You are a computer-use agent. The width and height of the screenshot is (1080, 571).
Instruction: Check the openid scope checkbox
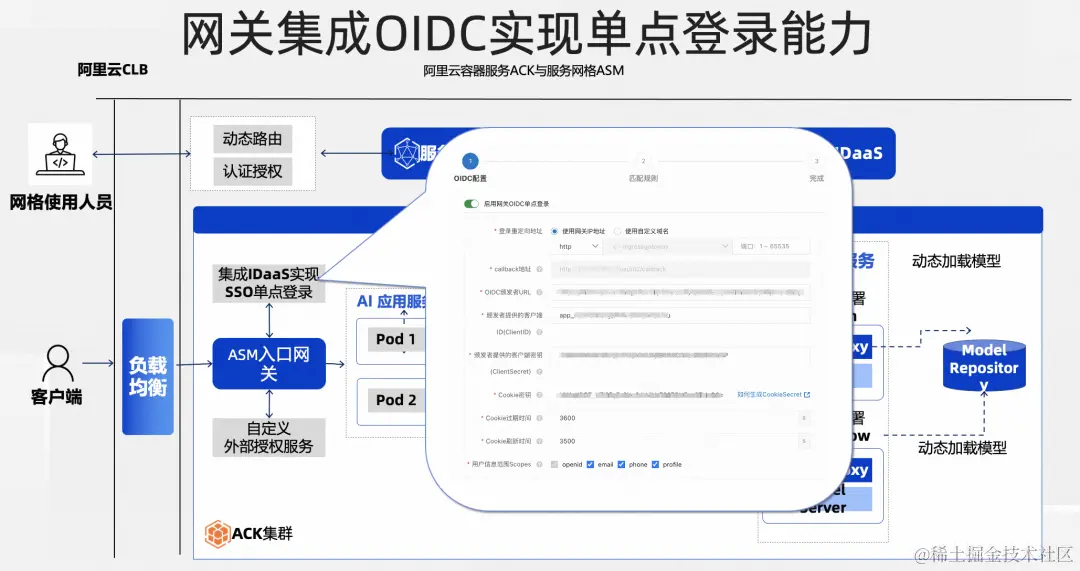(554, 464)
